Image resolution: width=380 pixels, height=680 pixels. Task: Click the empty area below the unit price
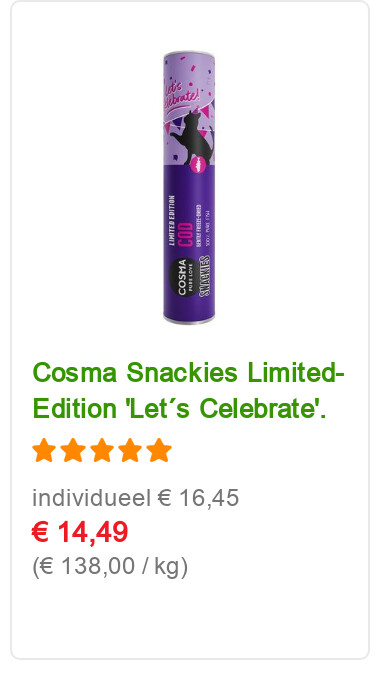click(190, 616)
